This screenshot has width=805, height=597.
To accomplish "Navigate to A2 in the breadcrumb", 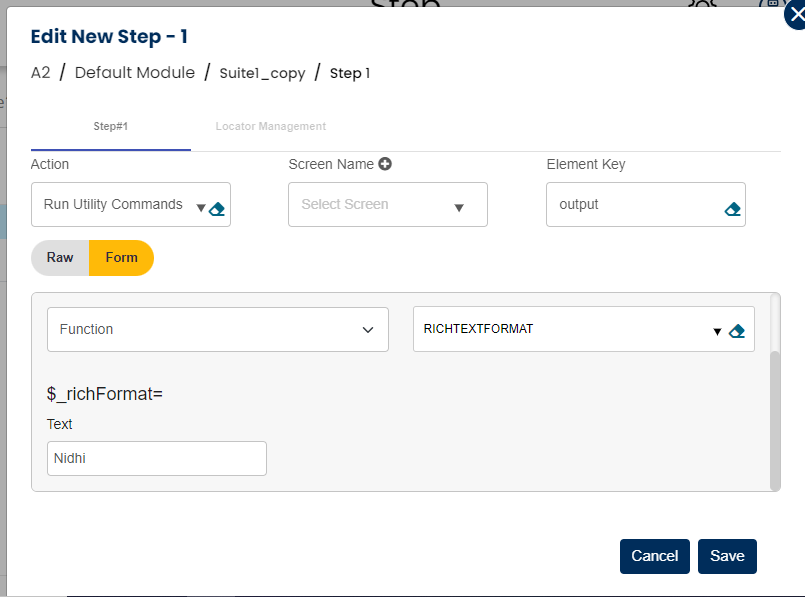I will (x=41, y=73).
